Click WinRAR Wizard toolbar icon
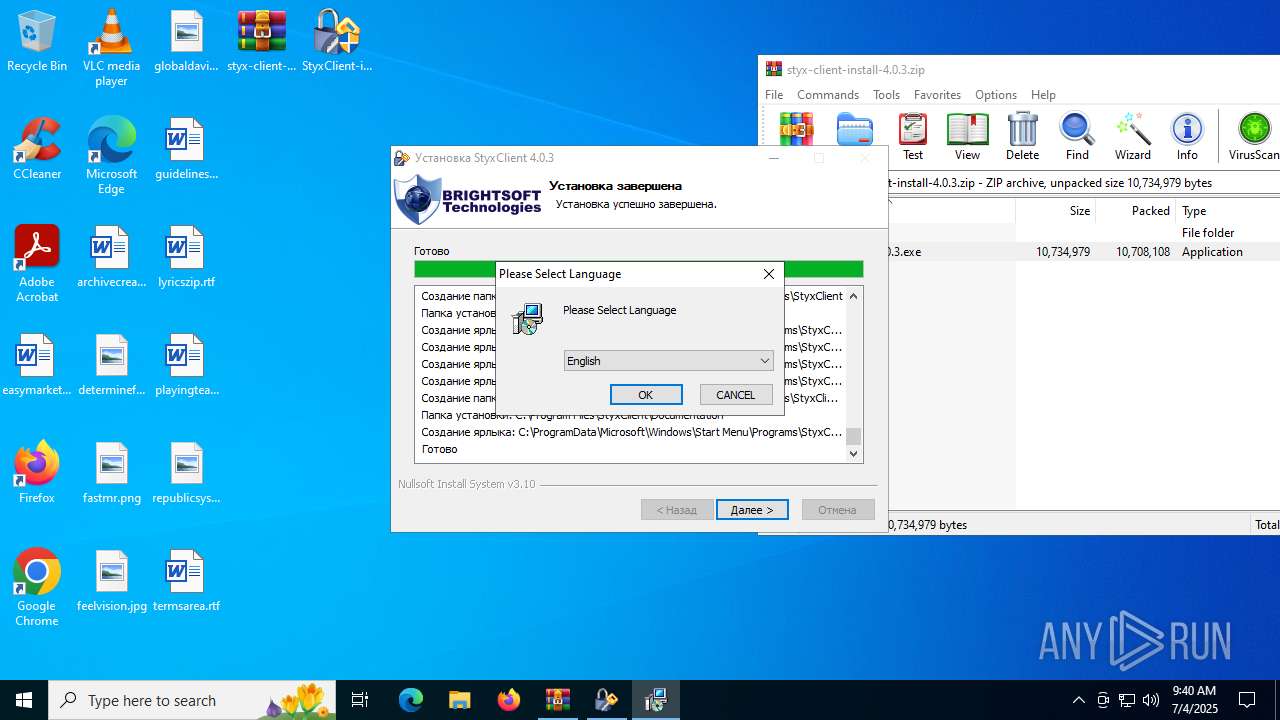The width and height of the screenshot is (1280, 720). (1133, 137)
